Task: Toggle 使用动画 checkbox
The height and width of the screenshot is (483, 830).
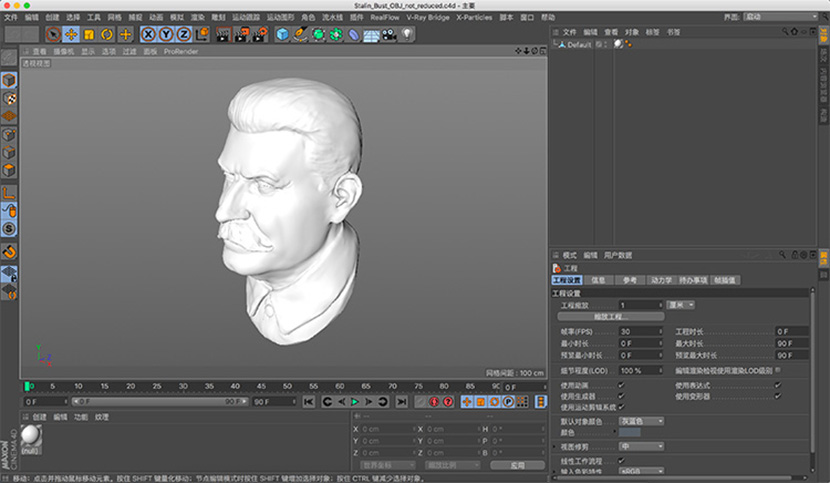Action: [621, 385]
